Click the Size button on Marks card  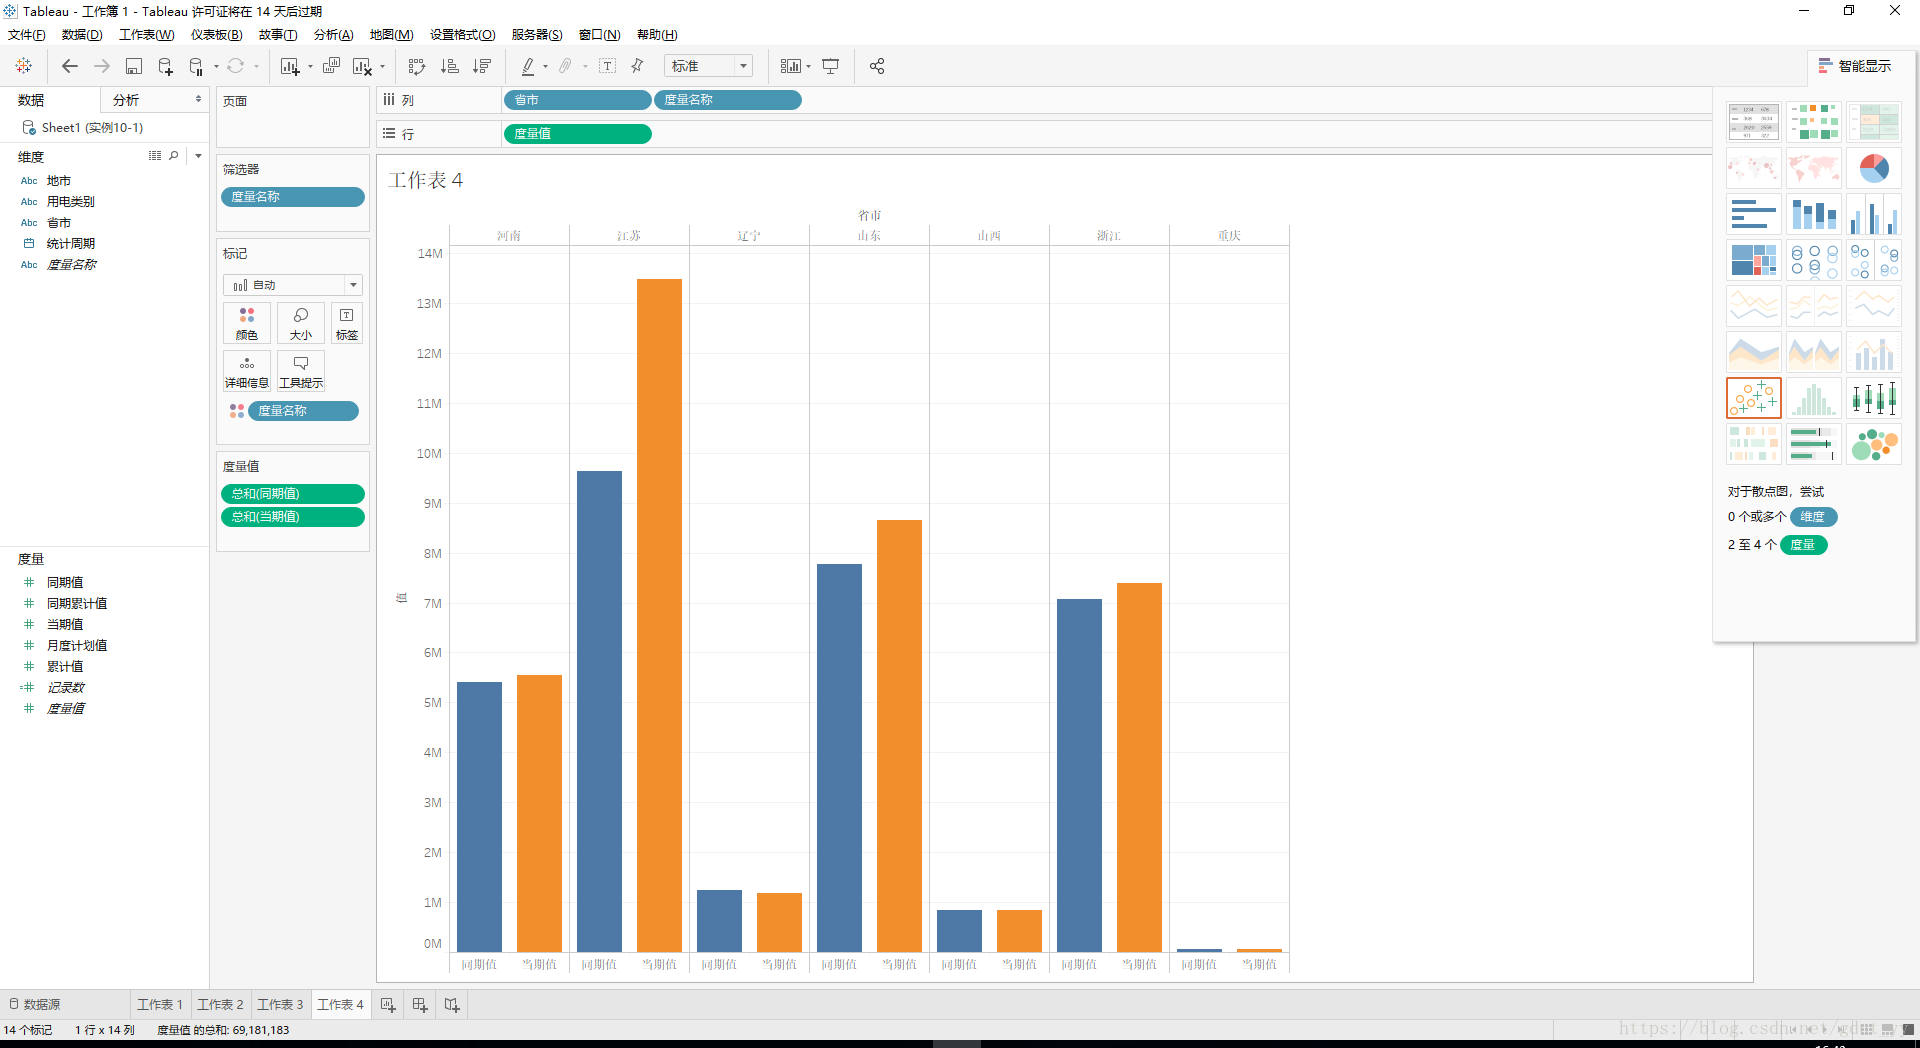coord(301,324)
